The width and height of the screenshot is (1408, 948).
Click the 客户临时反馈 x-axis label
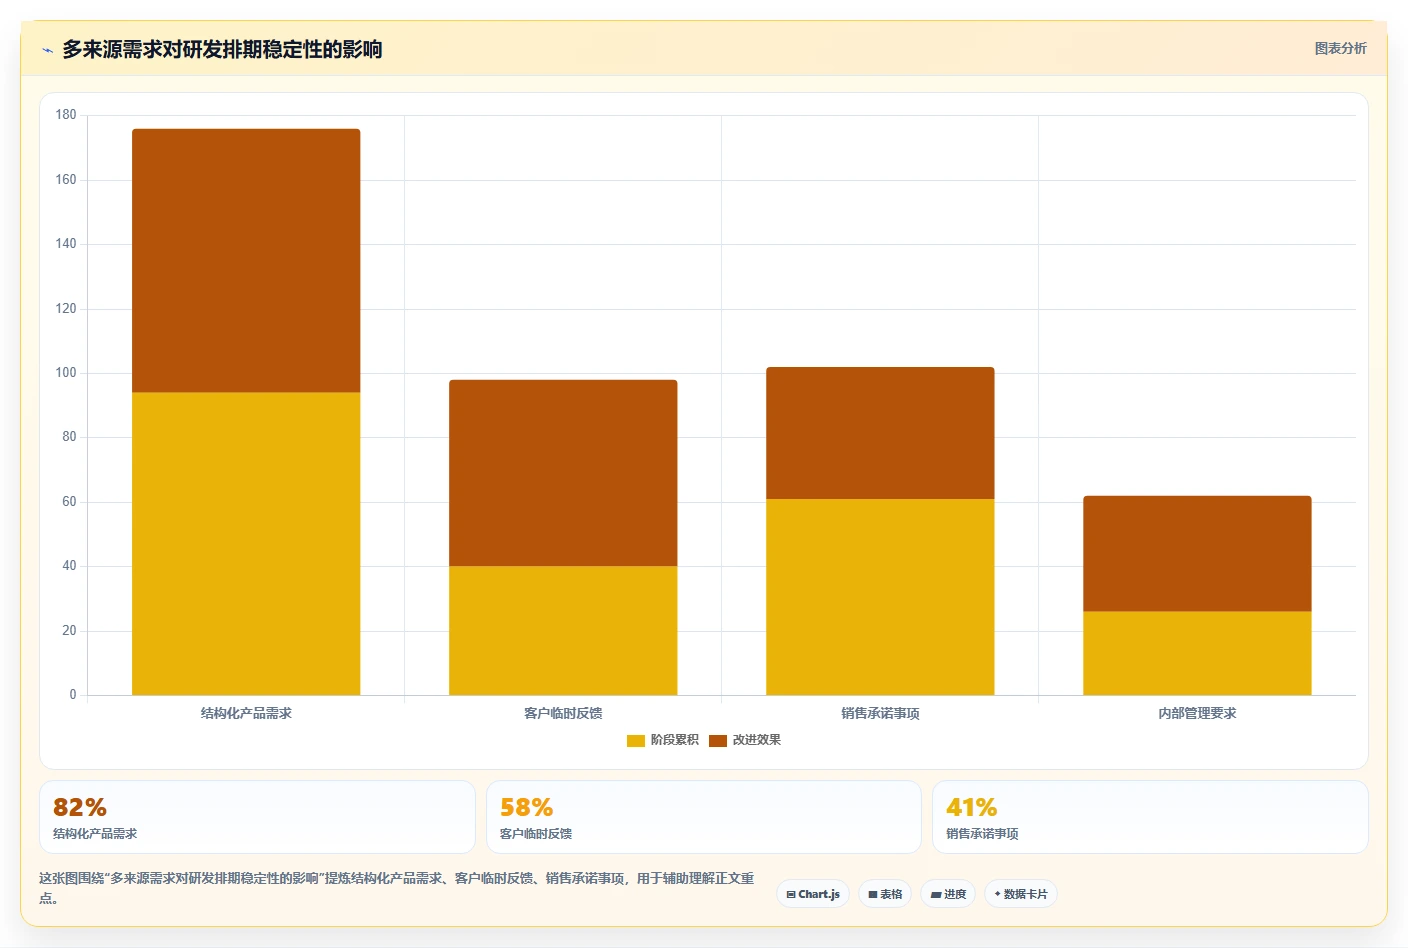coord(563,713)
